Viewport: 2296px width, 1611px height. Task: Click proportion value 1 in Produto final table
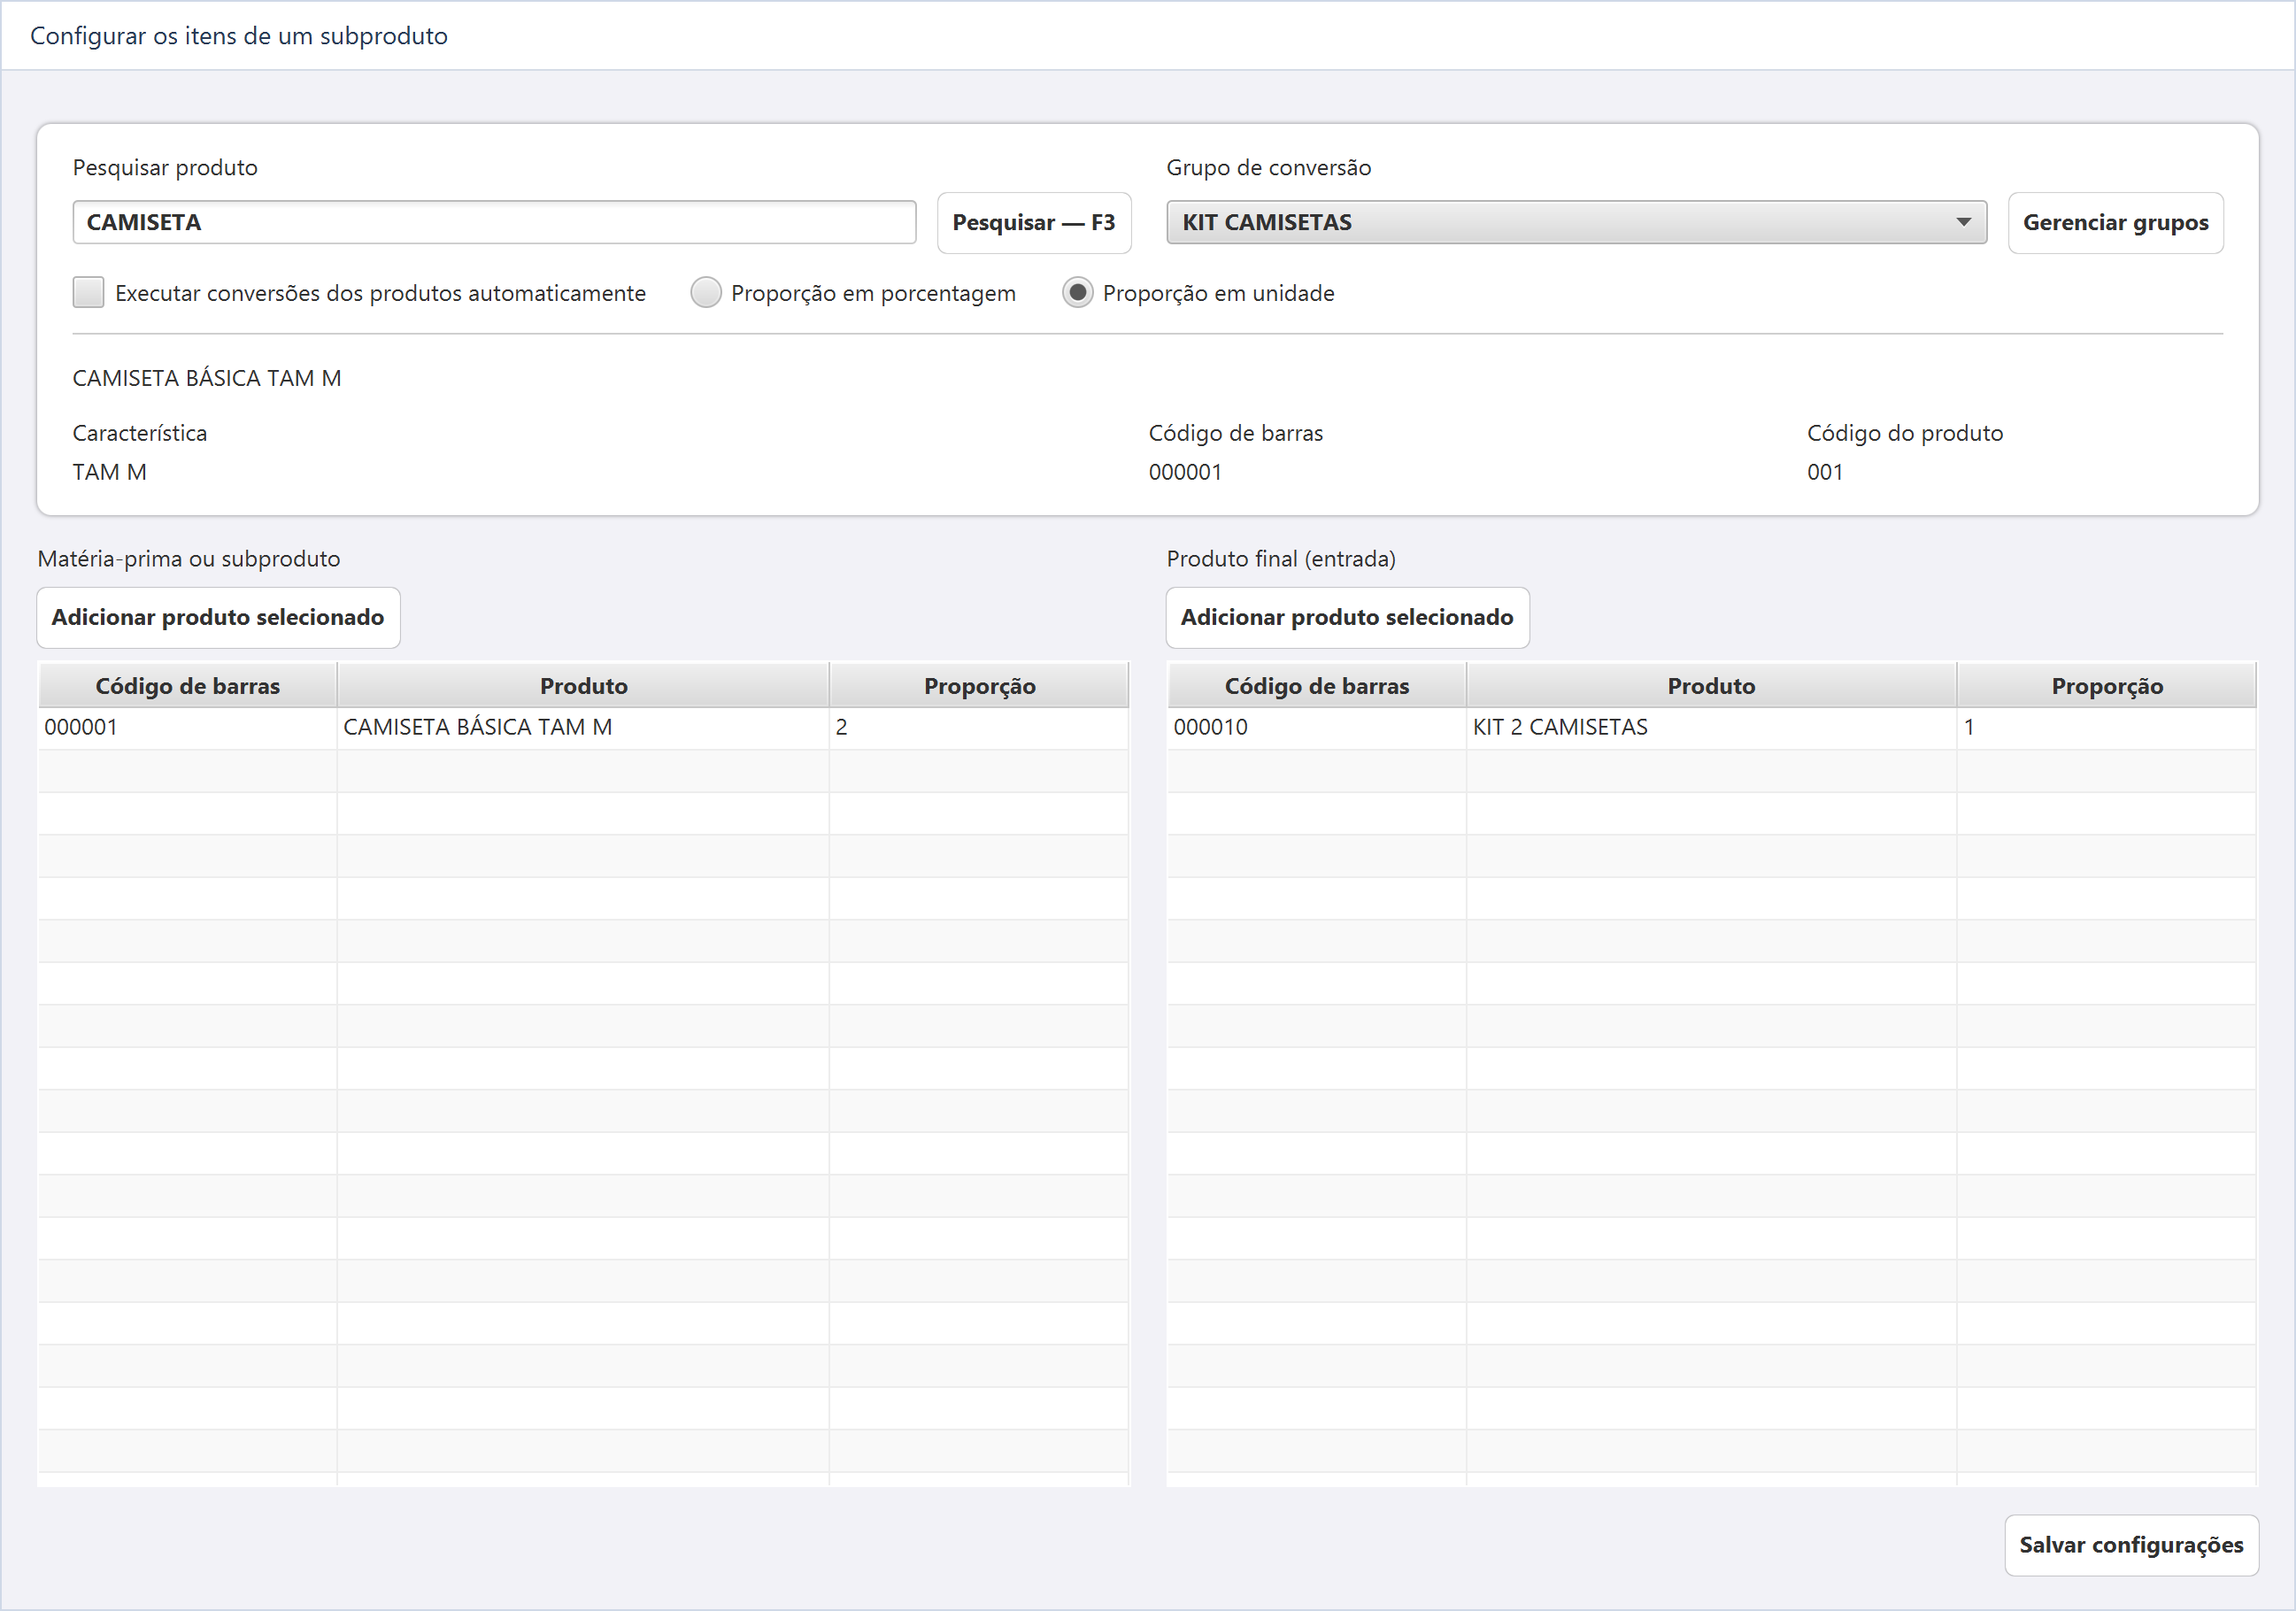point(2106,728)
